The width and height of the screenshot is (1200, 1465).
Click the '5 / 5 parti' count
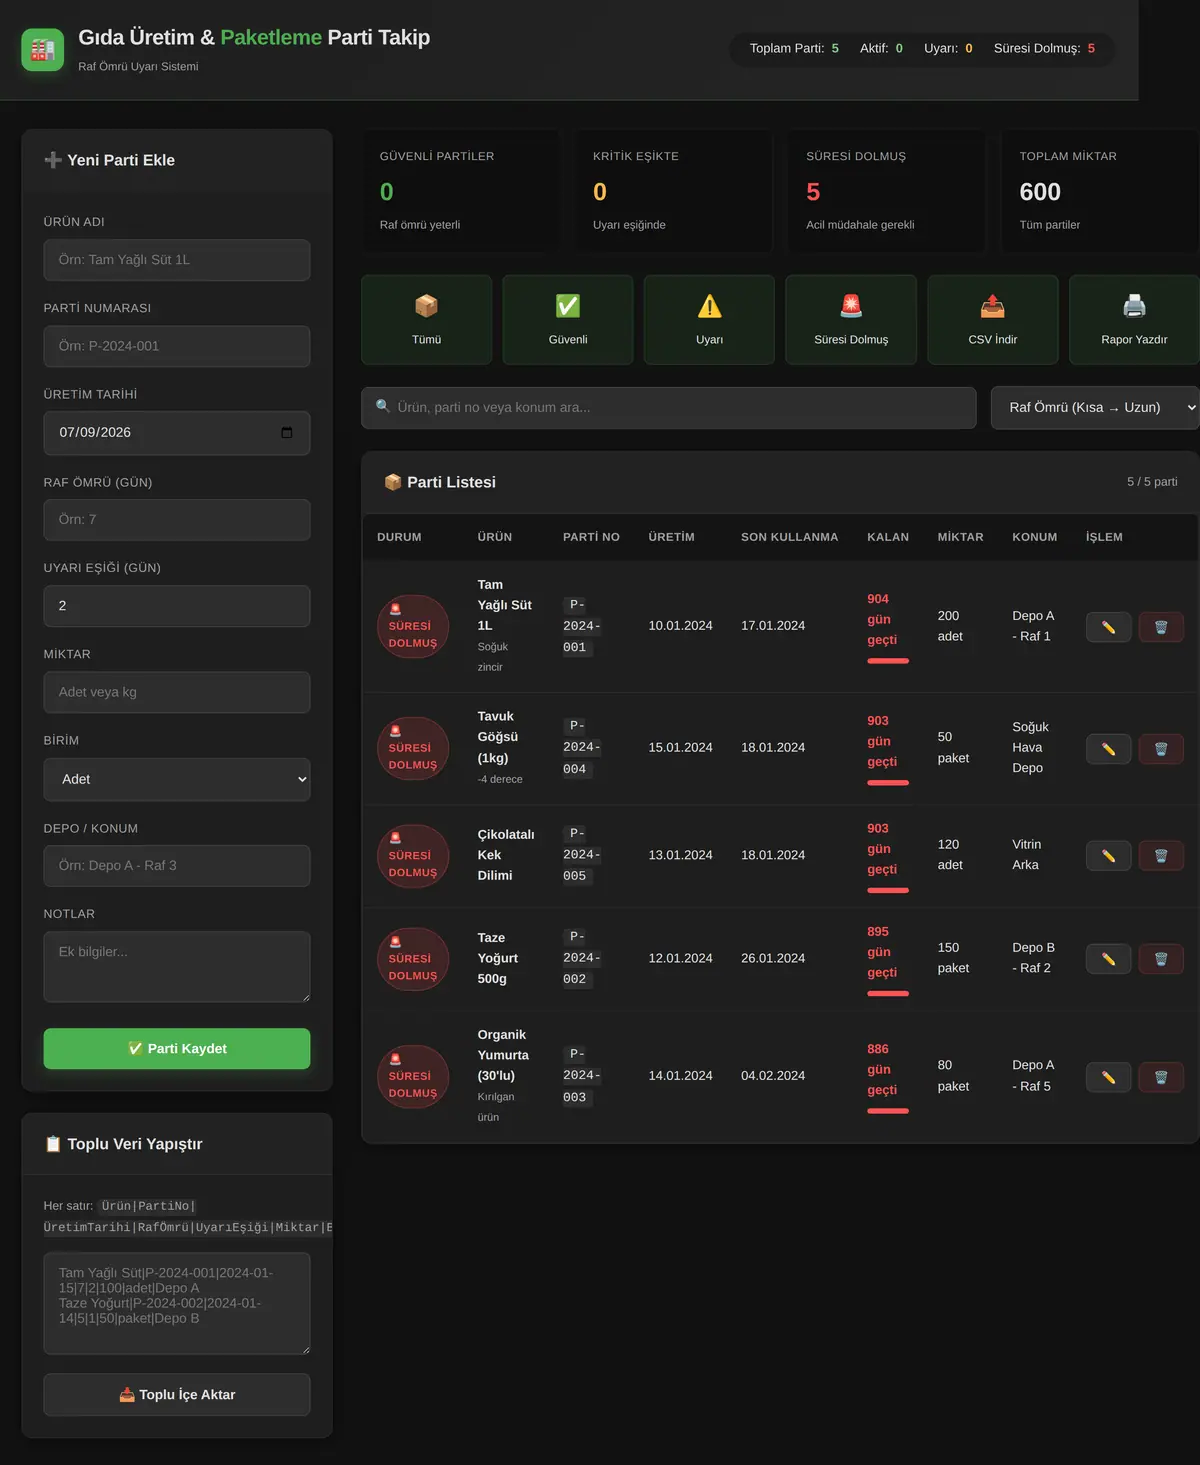[x=1152, y=482]
